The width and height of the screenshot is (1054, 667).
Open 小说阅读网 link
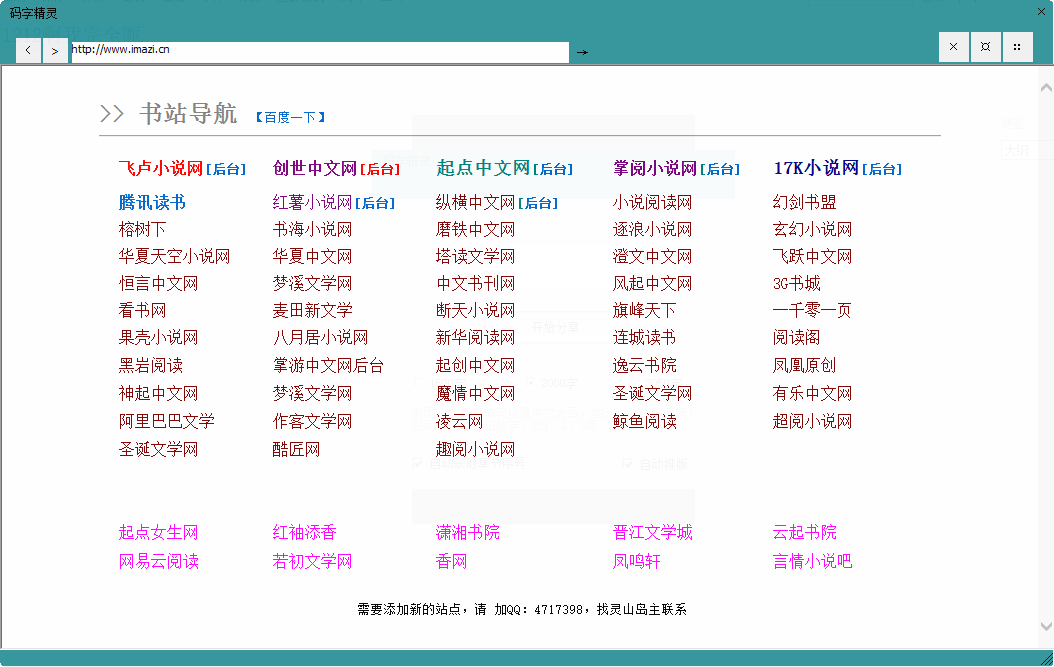(x=652, y=202)
